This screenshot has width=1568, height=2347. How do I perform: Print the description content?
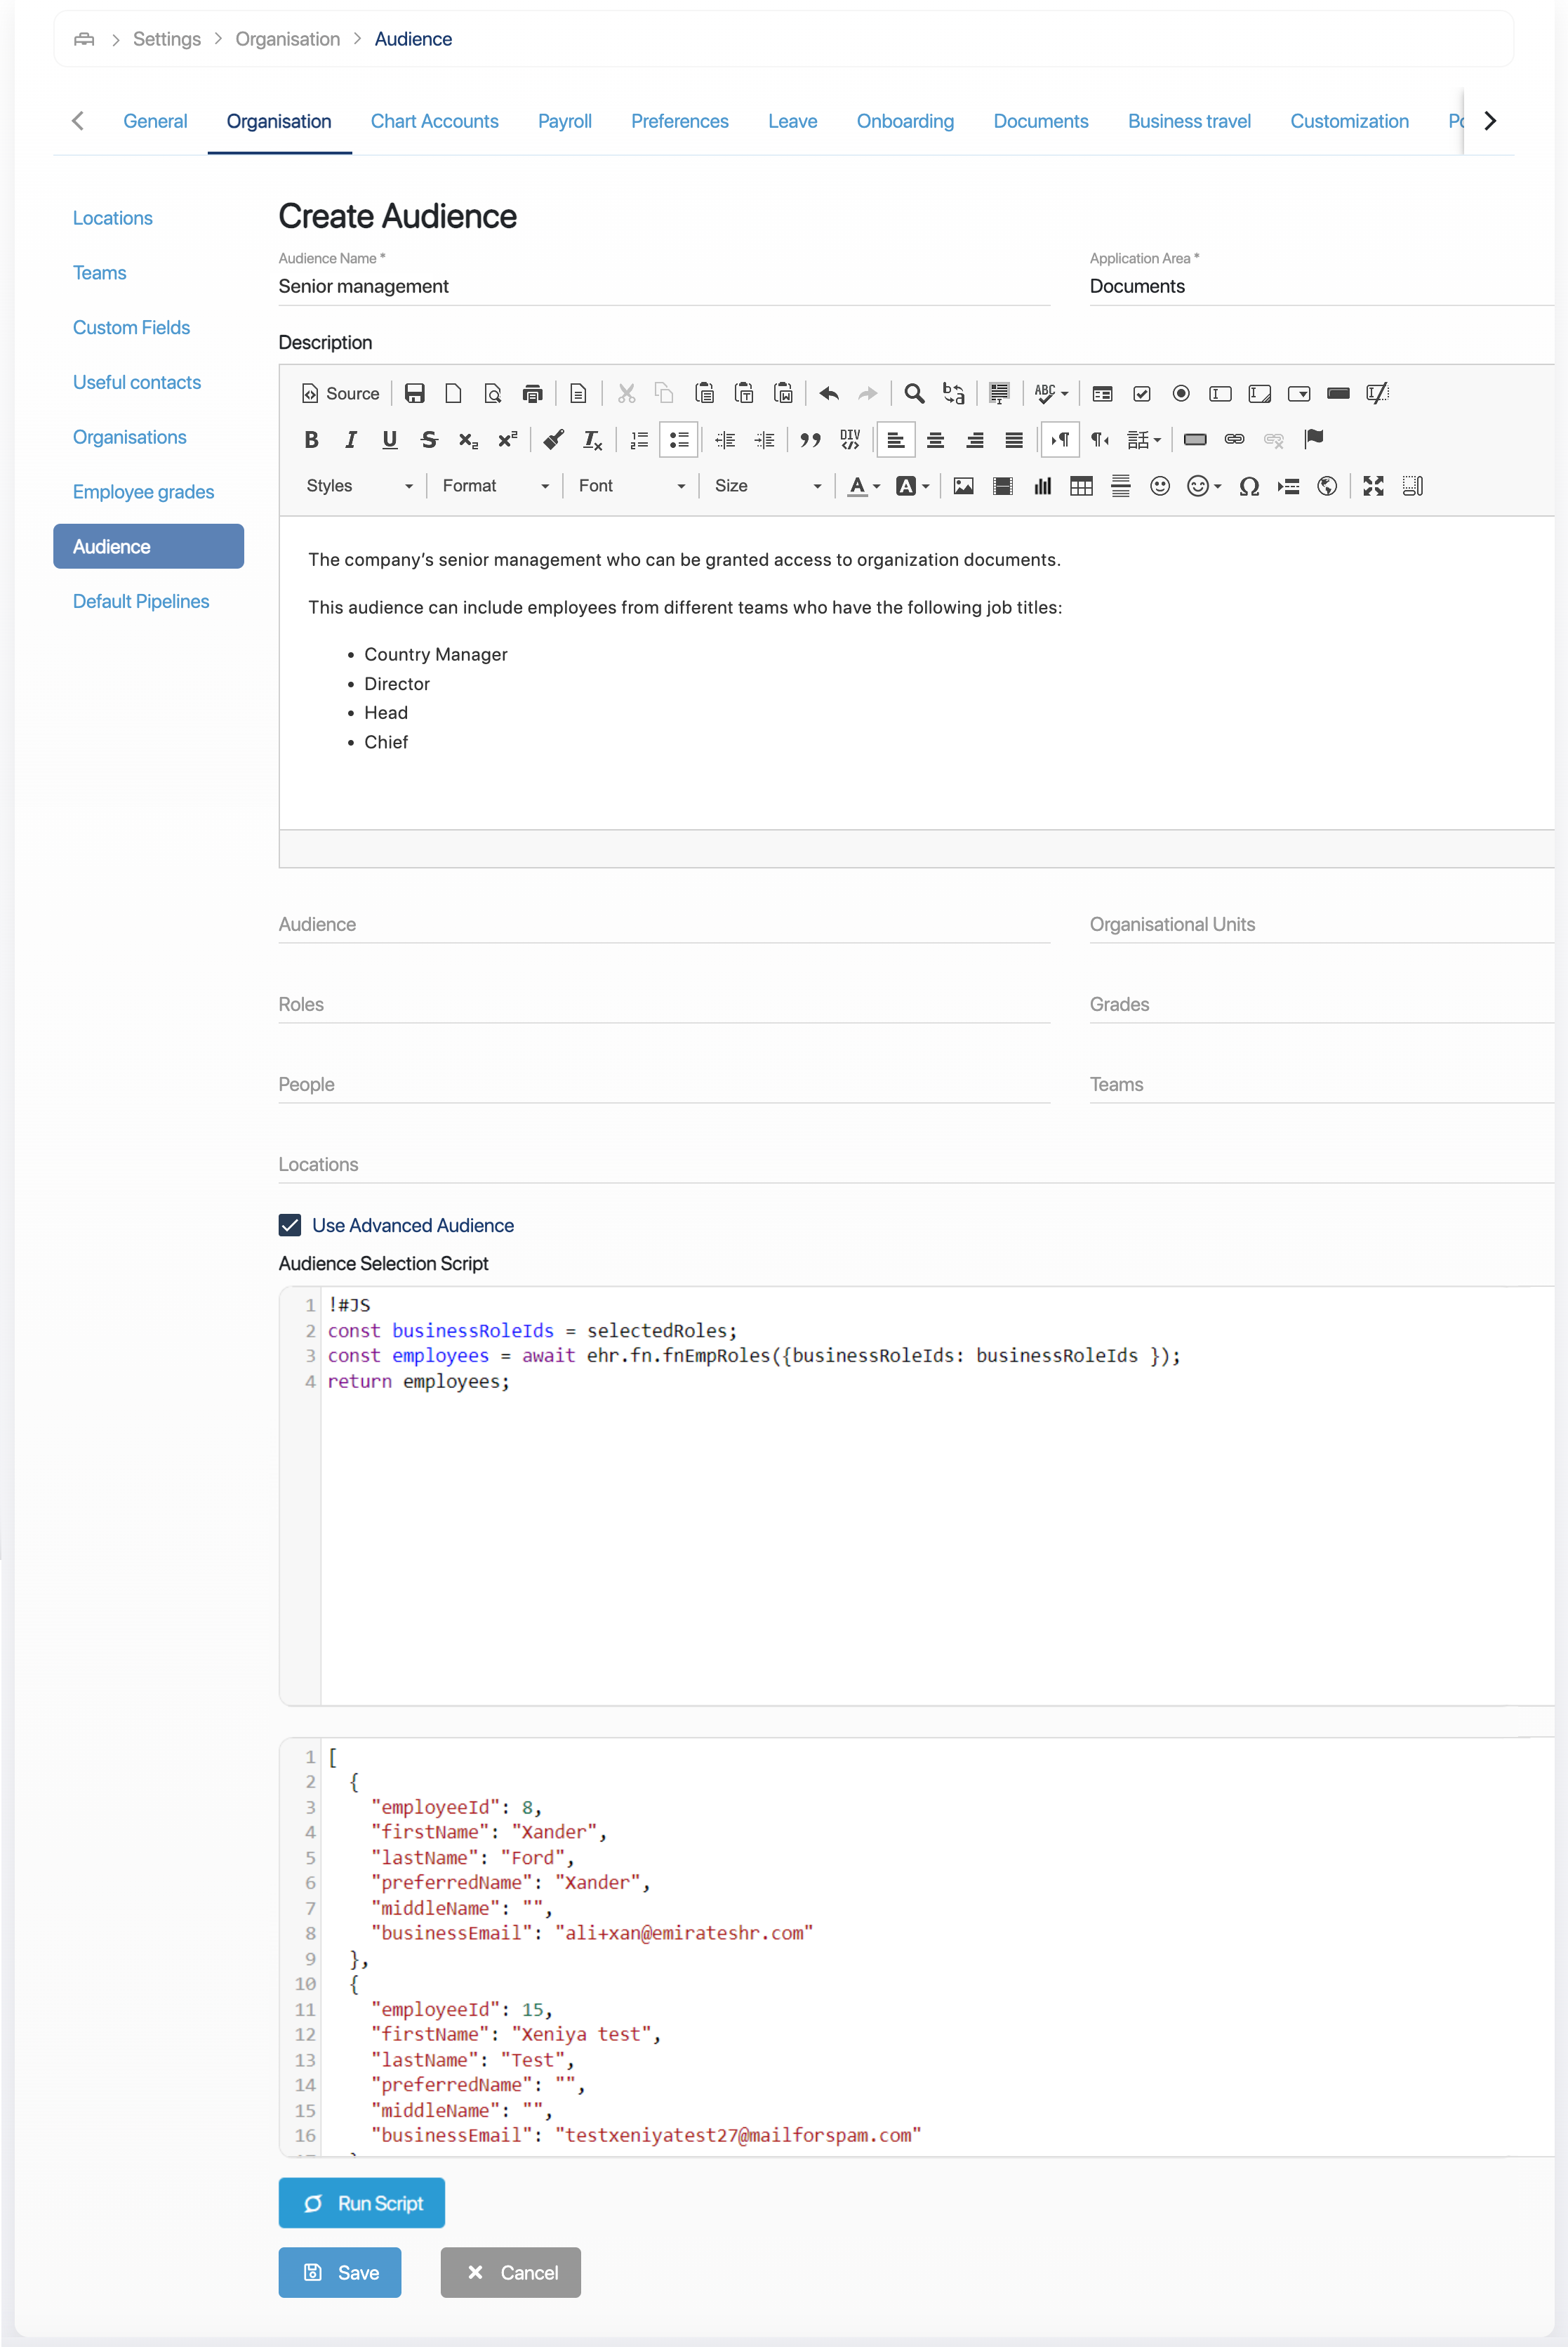(532, 393)
